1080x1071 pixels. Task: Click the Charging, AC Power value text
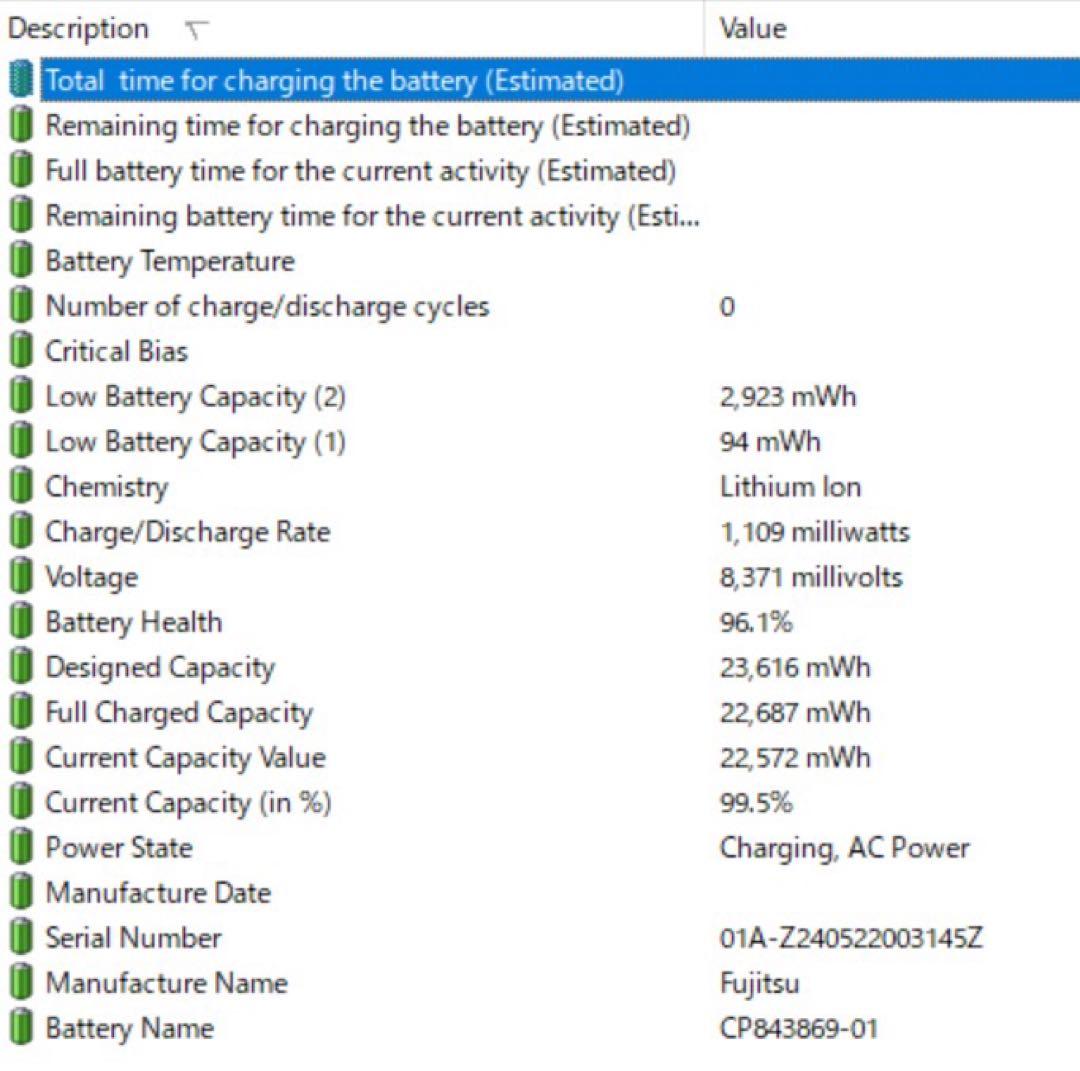tap(843, 847)
